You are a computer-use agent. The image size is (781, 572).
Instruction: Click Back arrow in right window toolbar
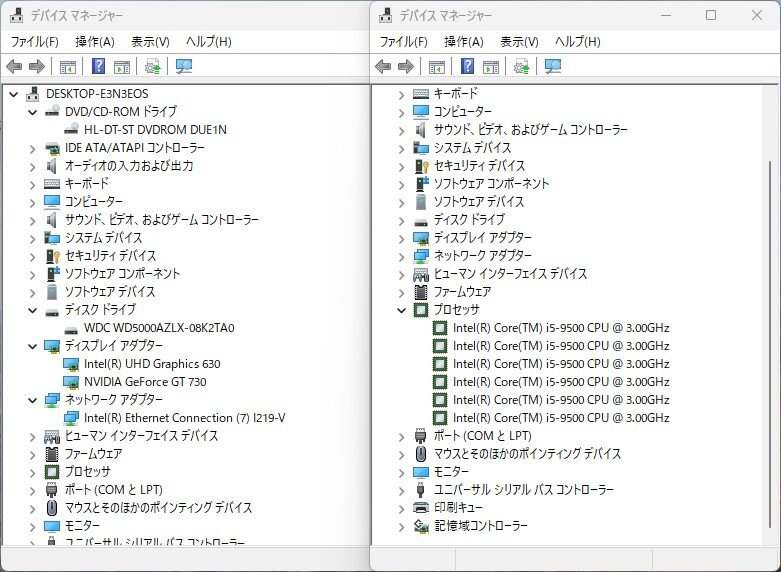(383, 66)
